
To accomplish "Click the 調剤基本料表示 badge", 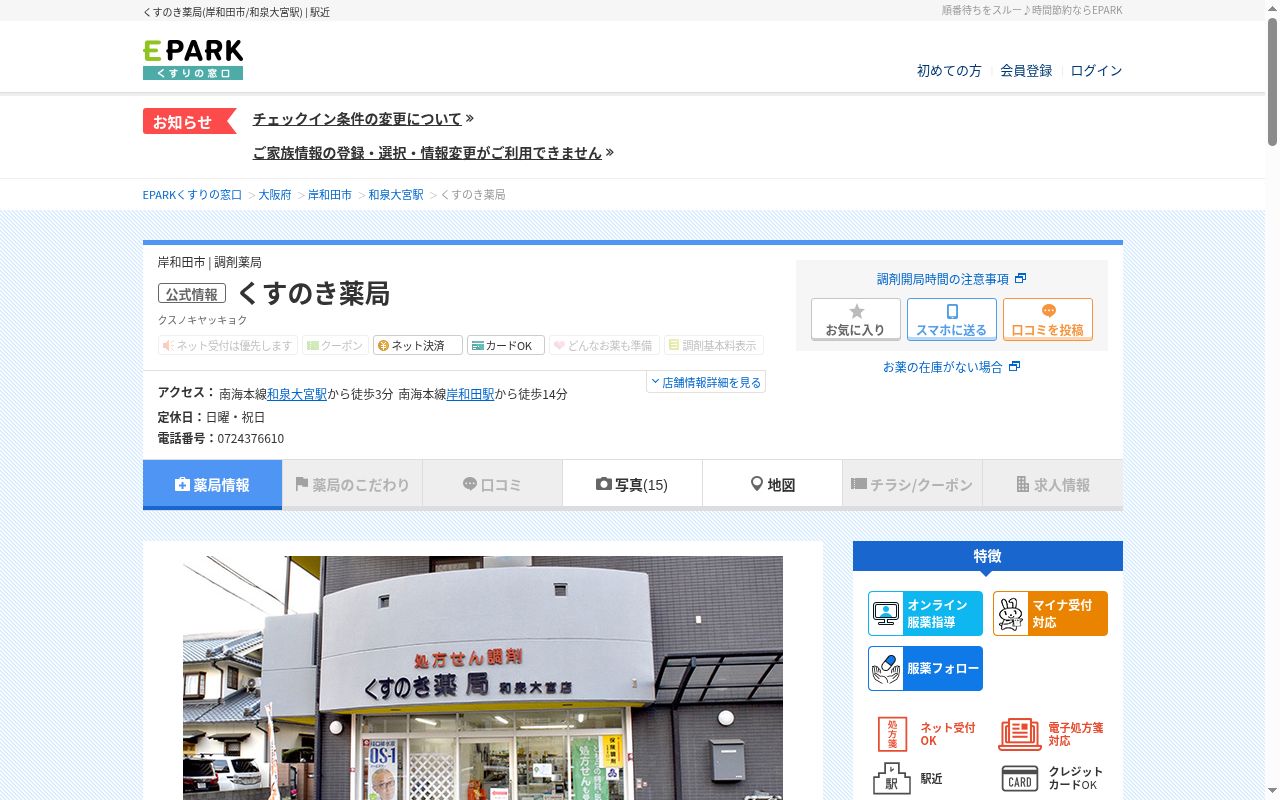I will (x=714, y=345).
